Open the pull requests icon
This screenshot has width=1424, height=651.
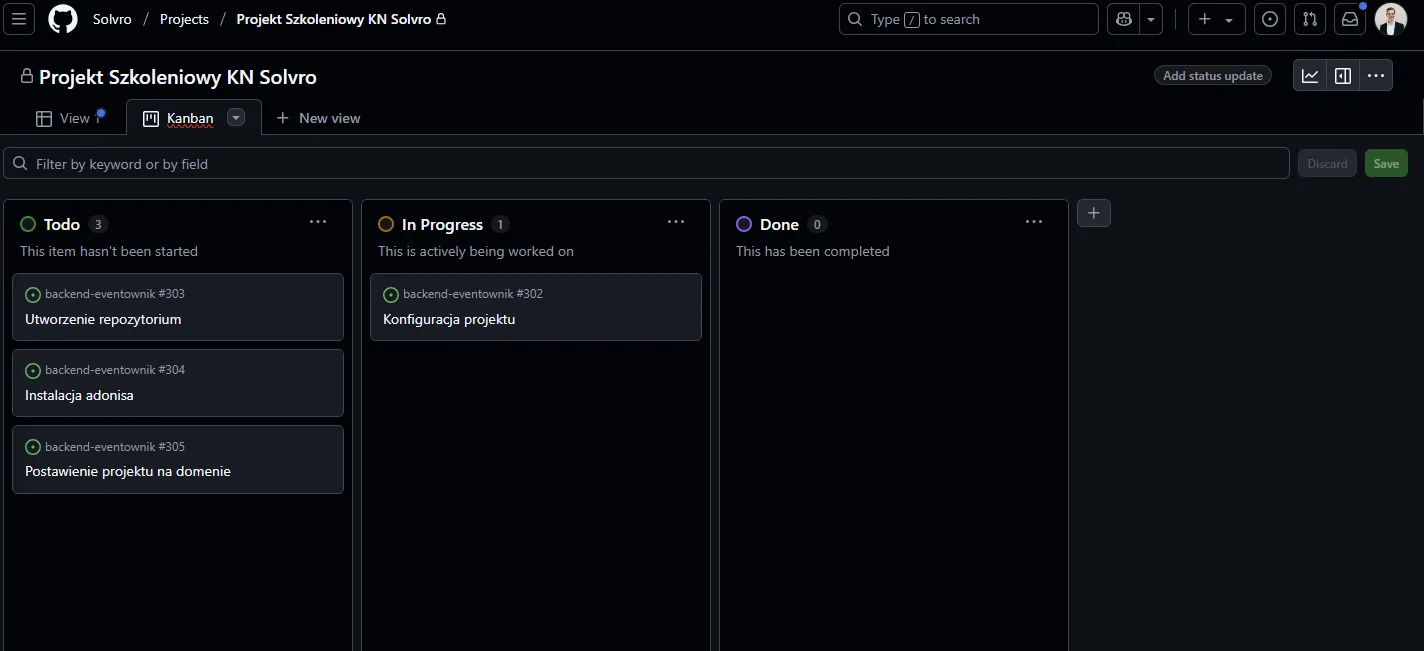(x=1309, y=19)
